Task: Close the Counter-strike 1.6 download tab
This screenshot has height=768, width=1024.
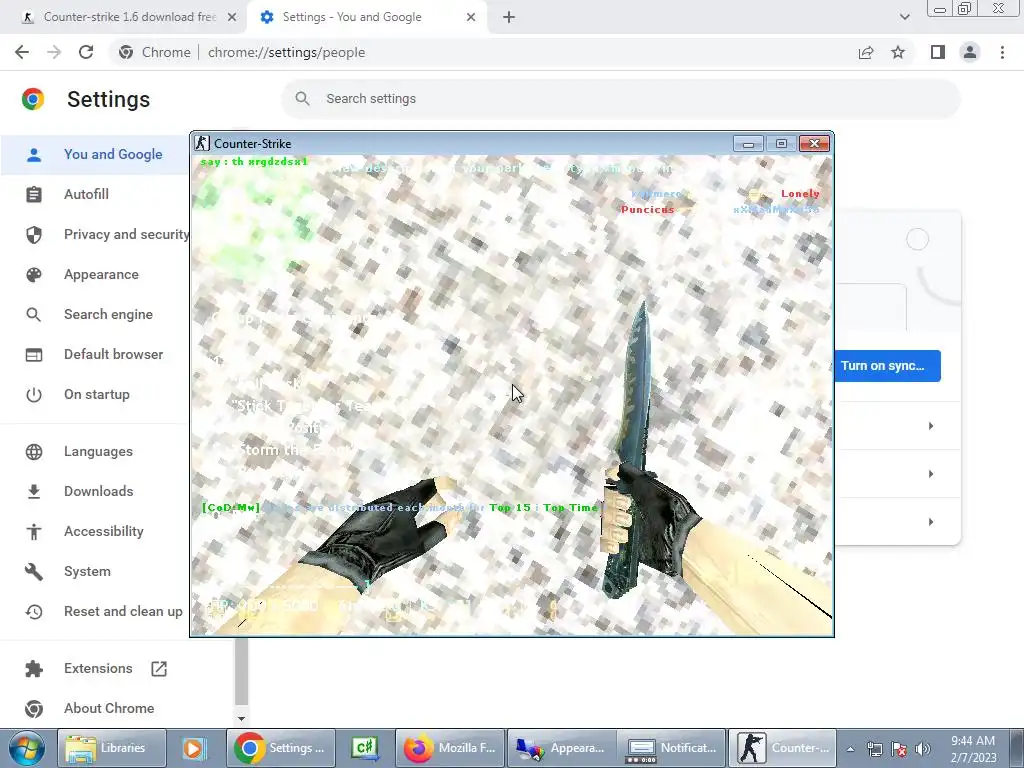Action: pos(232,17)
